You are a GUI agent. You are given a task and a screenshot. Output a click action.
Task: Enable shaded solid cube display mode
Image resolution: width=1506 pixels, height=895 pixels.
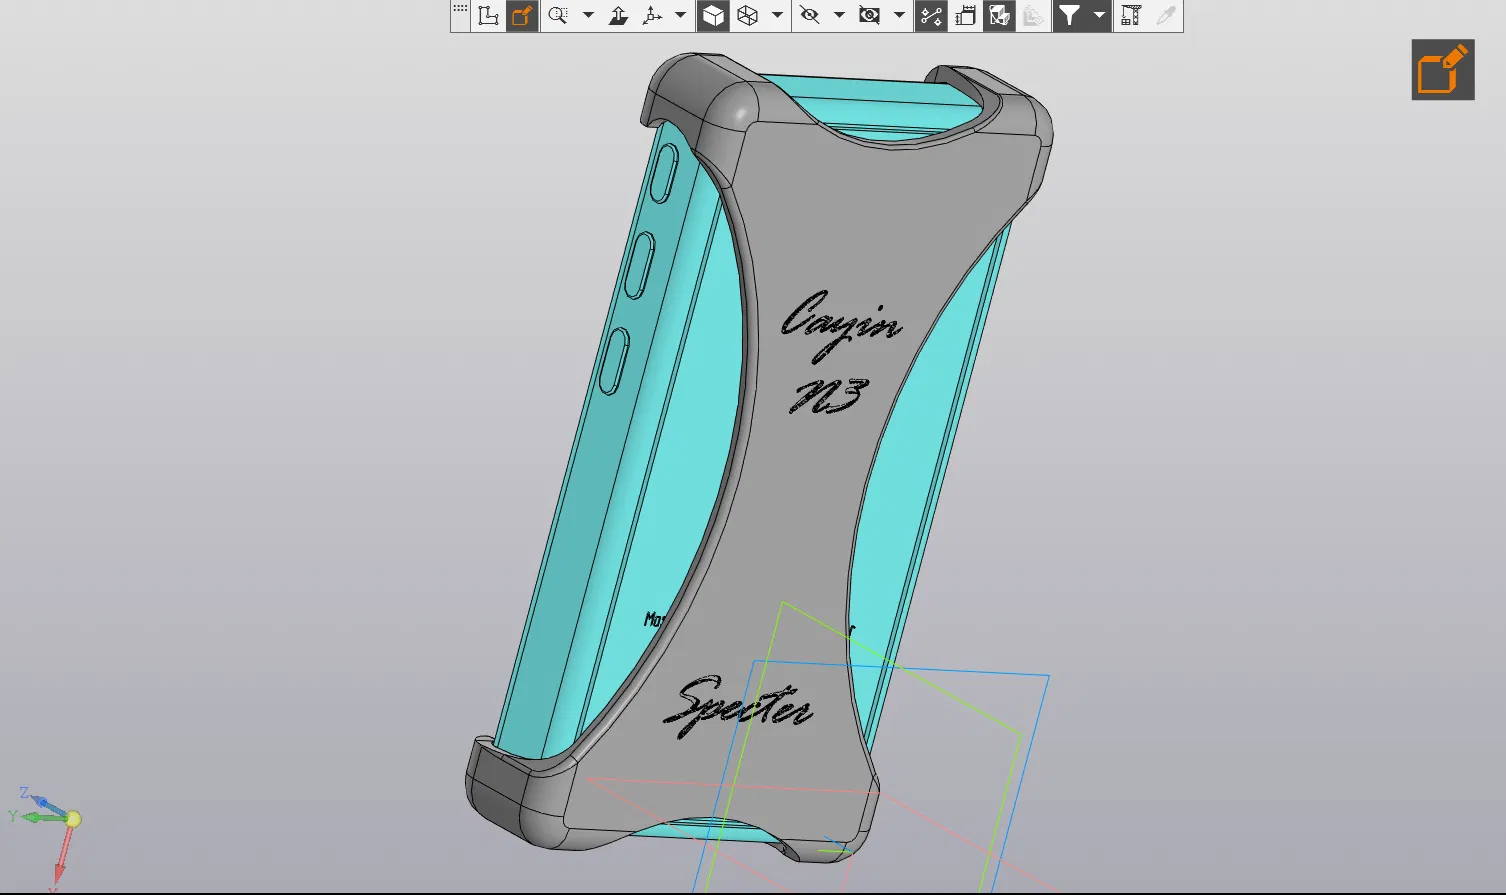(x=713, y=15)
